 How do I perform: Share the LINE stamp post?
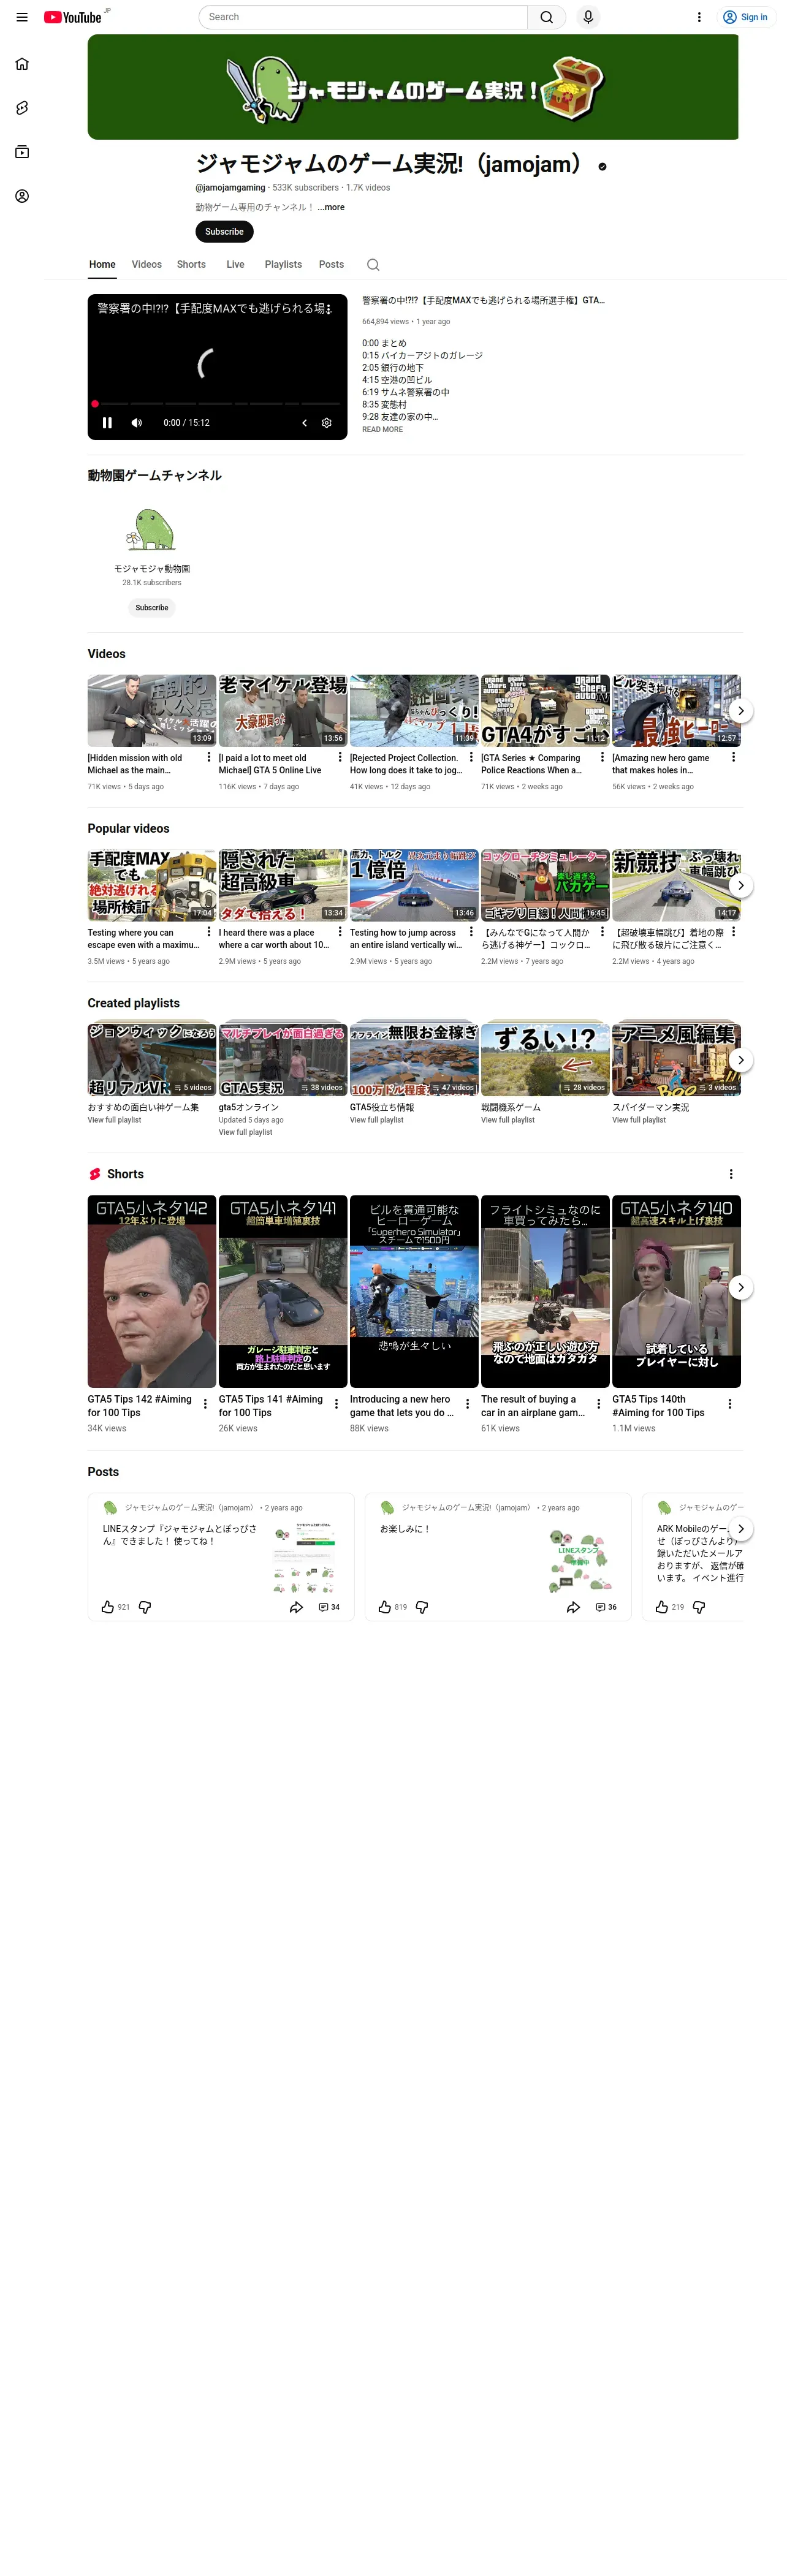pos(296,1607)
